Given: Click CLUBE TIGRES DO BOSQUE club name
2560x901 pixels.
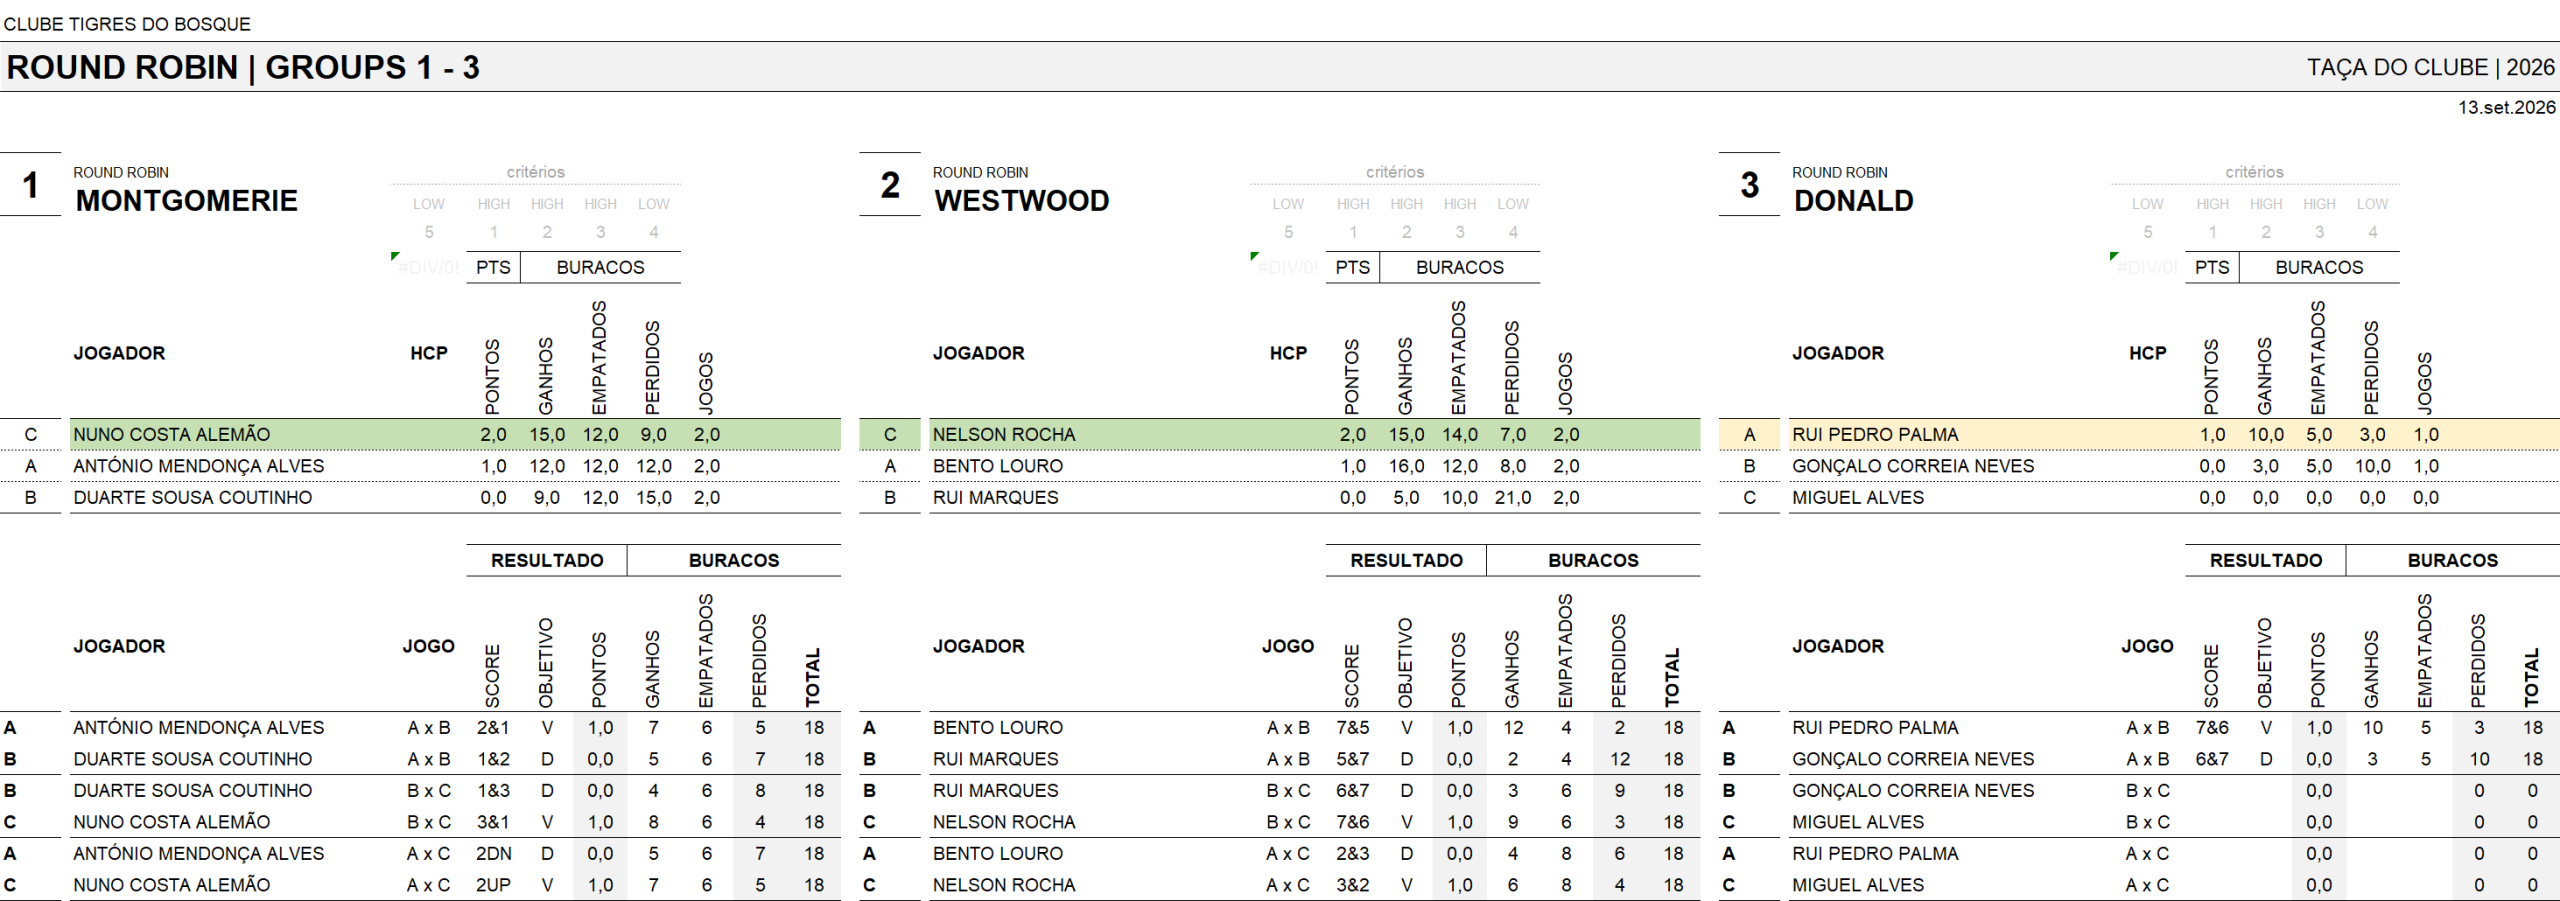Looking at the screenshot, I should pyautogui.click(x=127, y=23).
